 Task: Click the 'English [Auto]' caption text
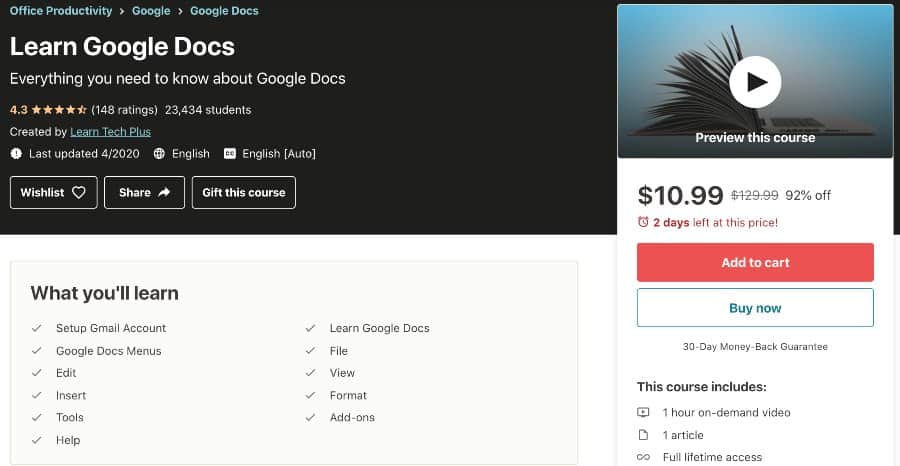pyautogui.click(x=279, y=154)
